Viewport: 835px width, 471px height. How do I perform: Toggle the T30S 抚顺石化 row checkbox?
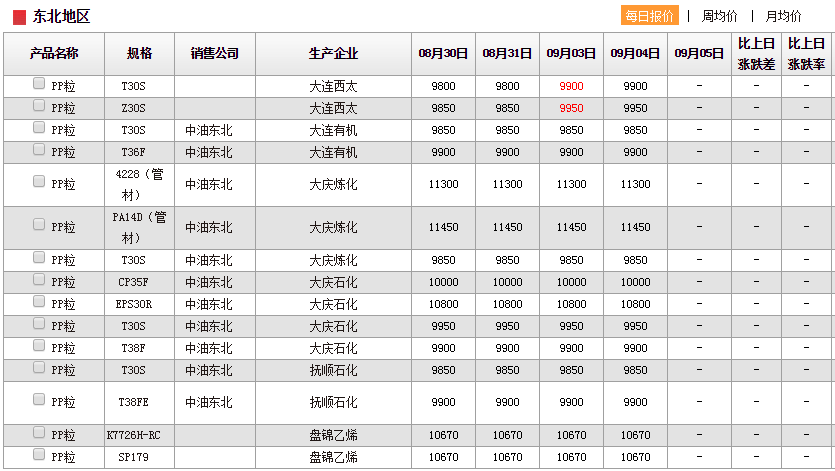point(38,368)
